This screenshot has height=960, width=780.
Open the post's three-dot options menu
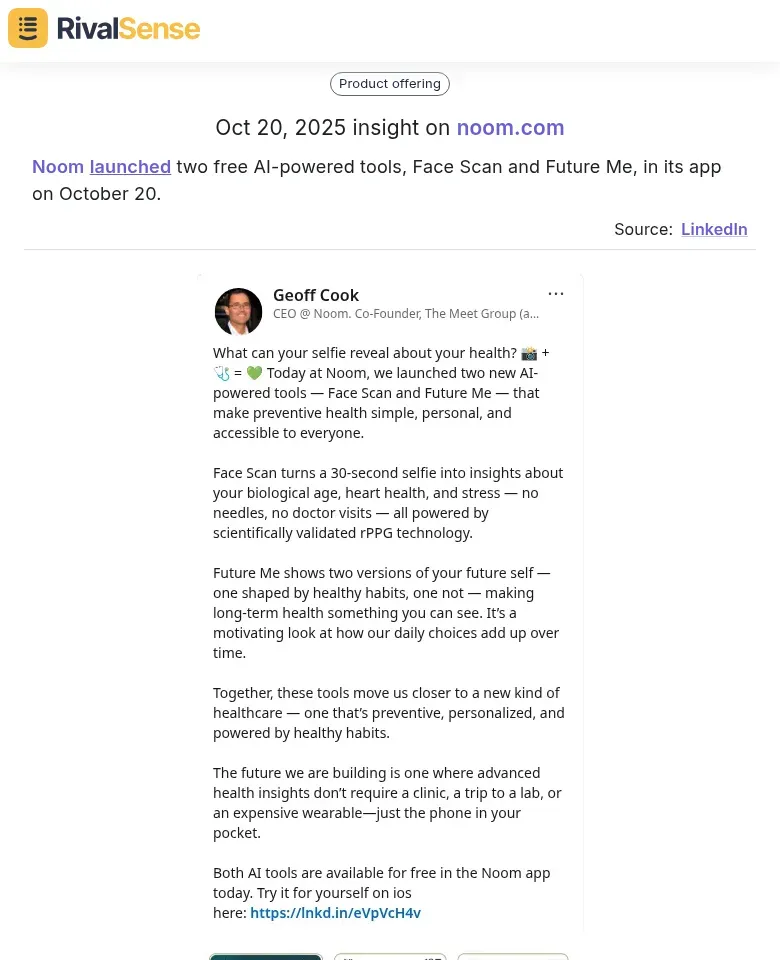[x=556, y=294]
